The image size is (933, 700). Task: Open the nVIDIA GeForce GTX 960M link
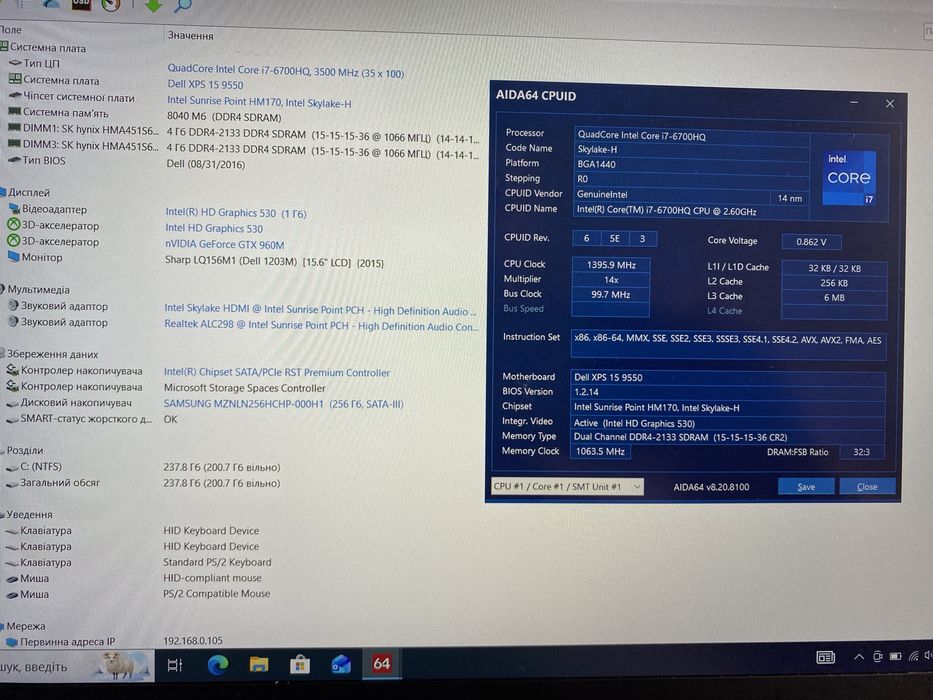225,244
